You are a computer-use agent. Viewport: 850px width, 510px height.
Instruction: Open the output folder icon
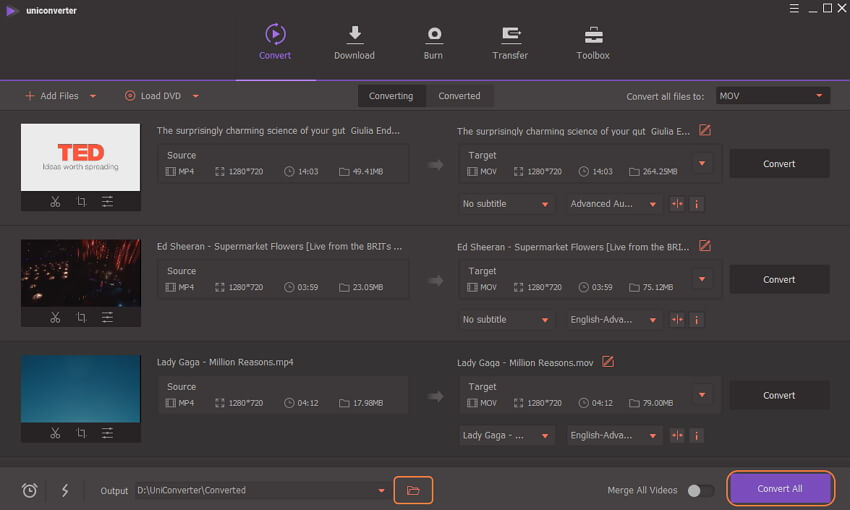coord(413,490)
